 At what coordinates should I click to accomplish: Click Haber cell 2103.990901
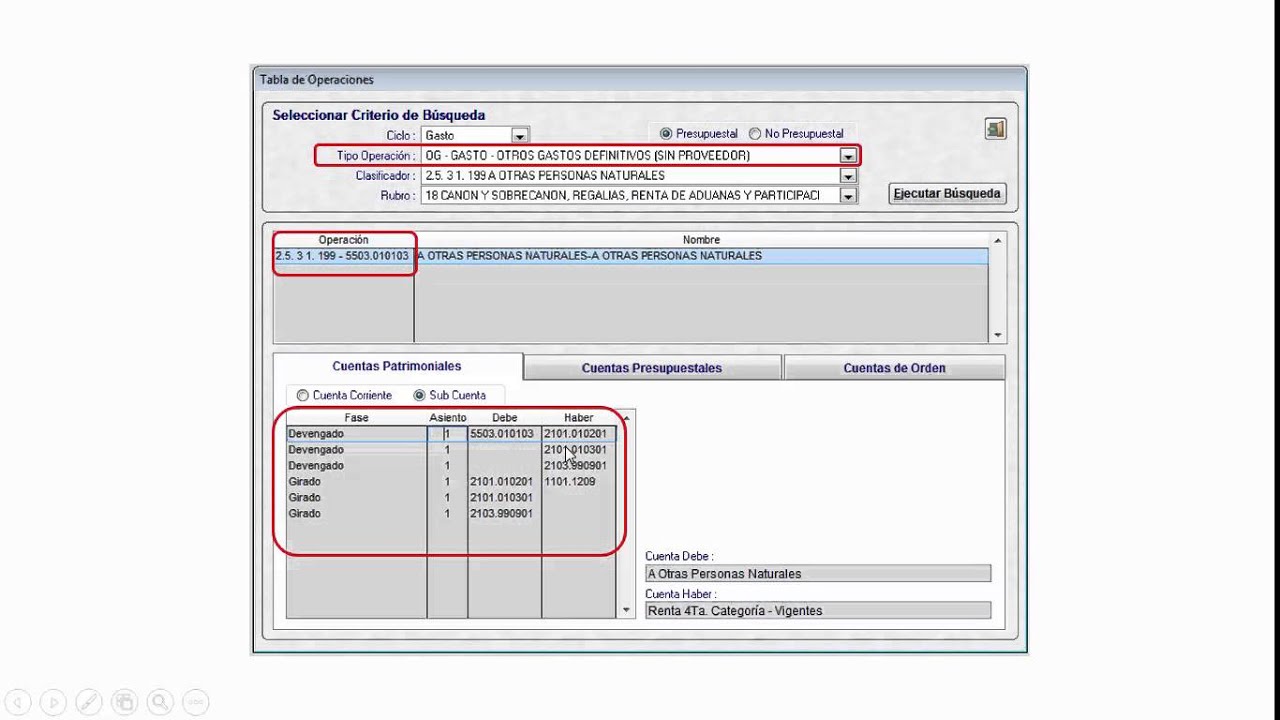point(579,466)
